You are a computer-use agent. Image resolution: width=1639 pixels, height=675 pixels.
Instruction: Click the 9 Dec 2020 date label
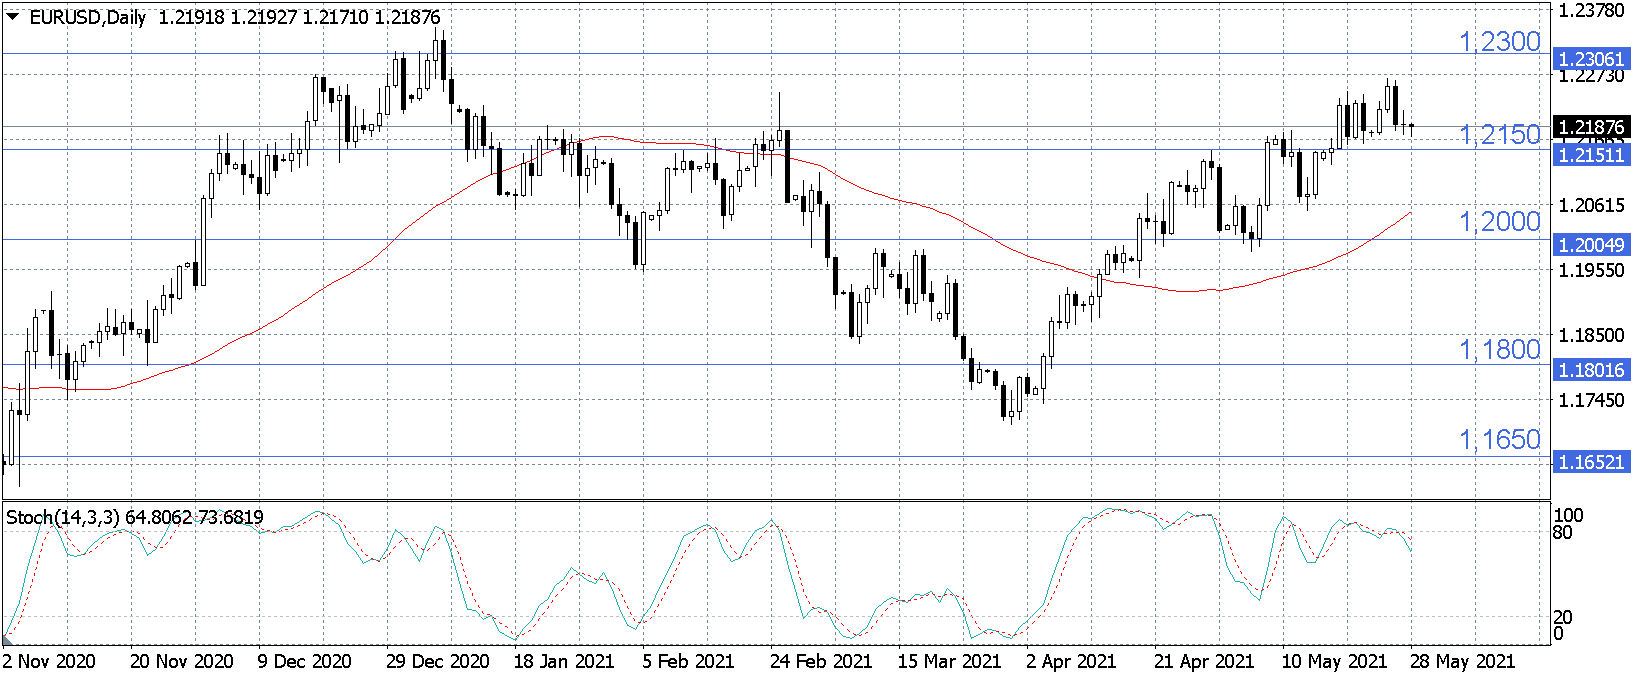[x=305, y=661]
